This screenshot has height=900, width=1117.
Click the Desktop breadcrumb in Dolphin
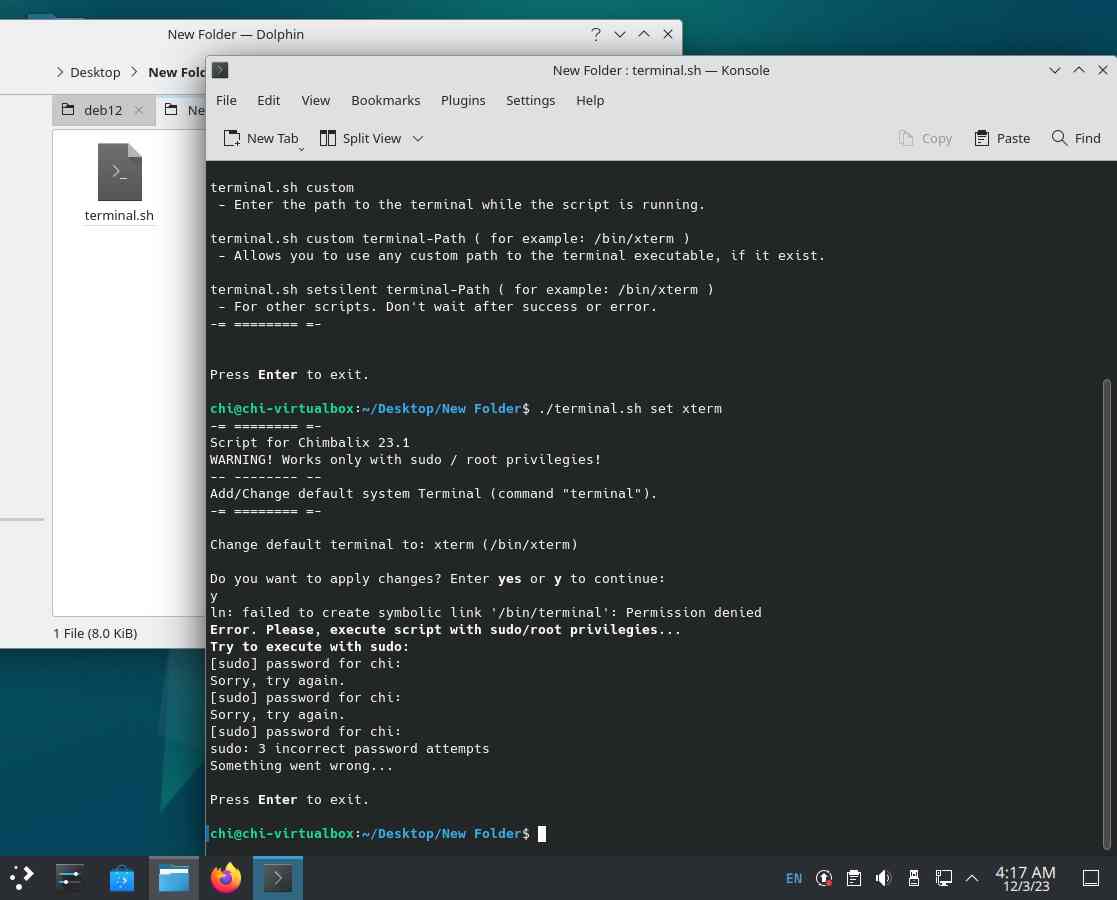tap(95, 72)
